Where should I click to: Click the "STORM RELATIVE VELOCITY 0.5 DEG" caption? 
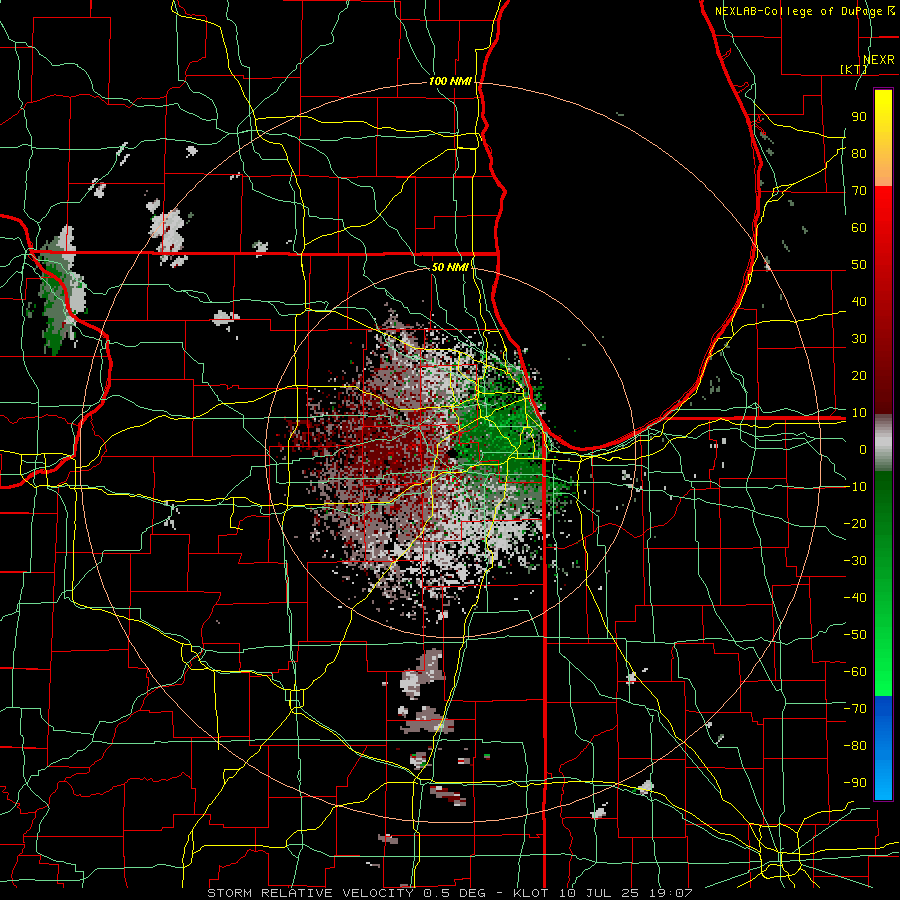(x=346, y=893)
